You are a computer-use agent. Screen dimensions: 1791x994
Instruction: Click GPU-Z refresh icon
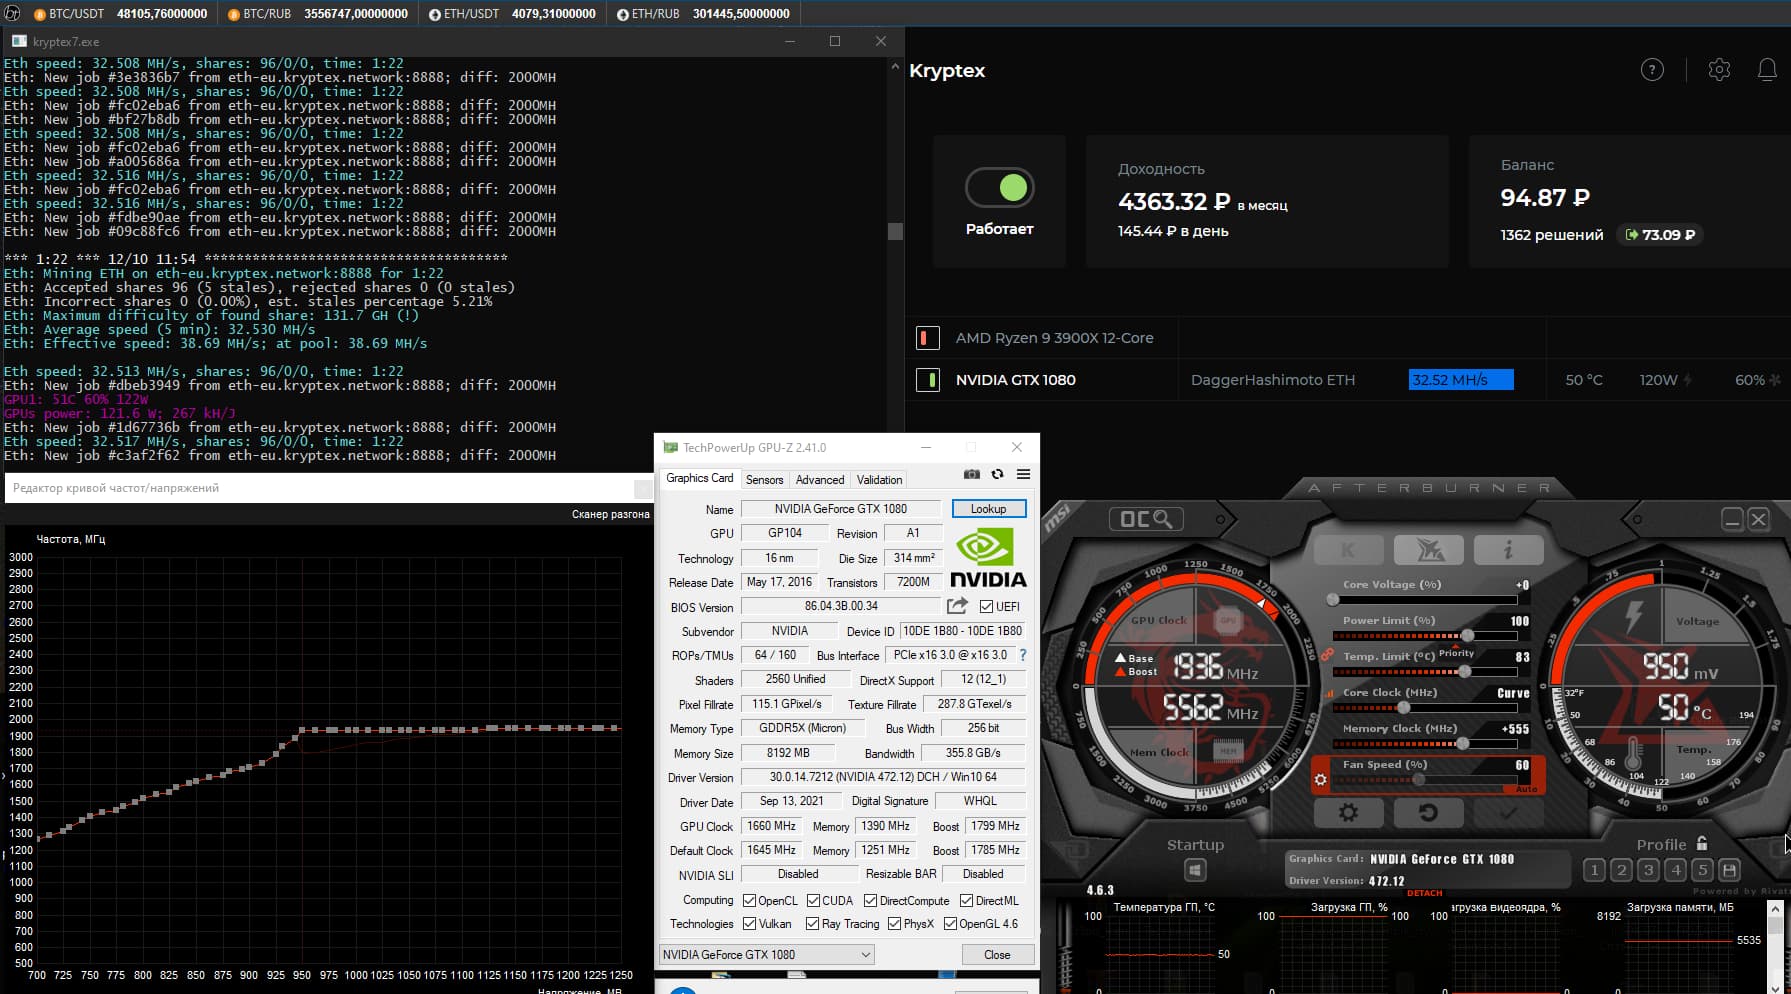click(x=997, y=474)
